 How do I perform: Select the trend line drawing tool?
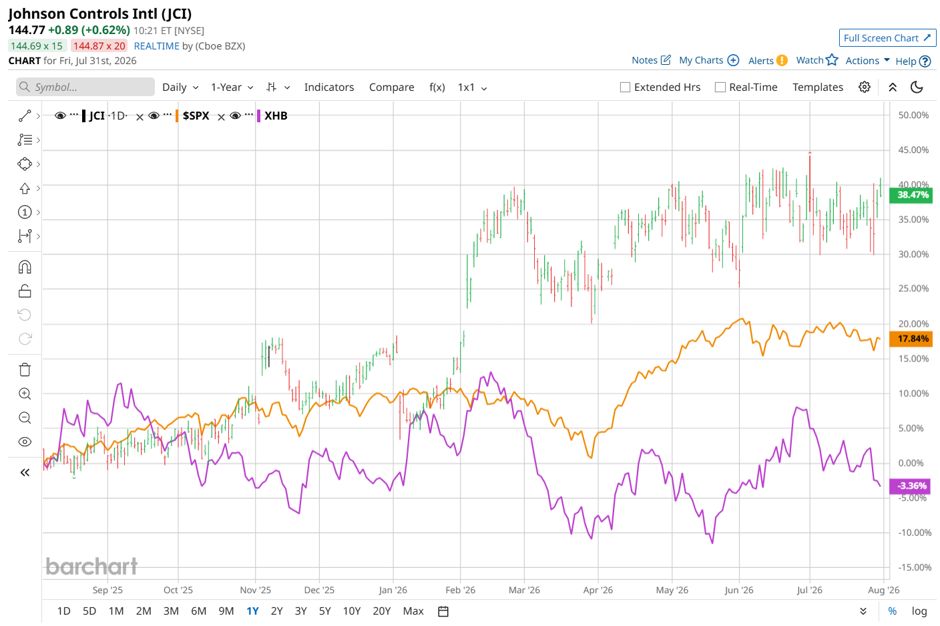click(x=25, y=116)
